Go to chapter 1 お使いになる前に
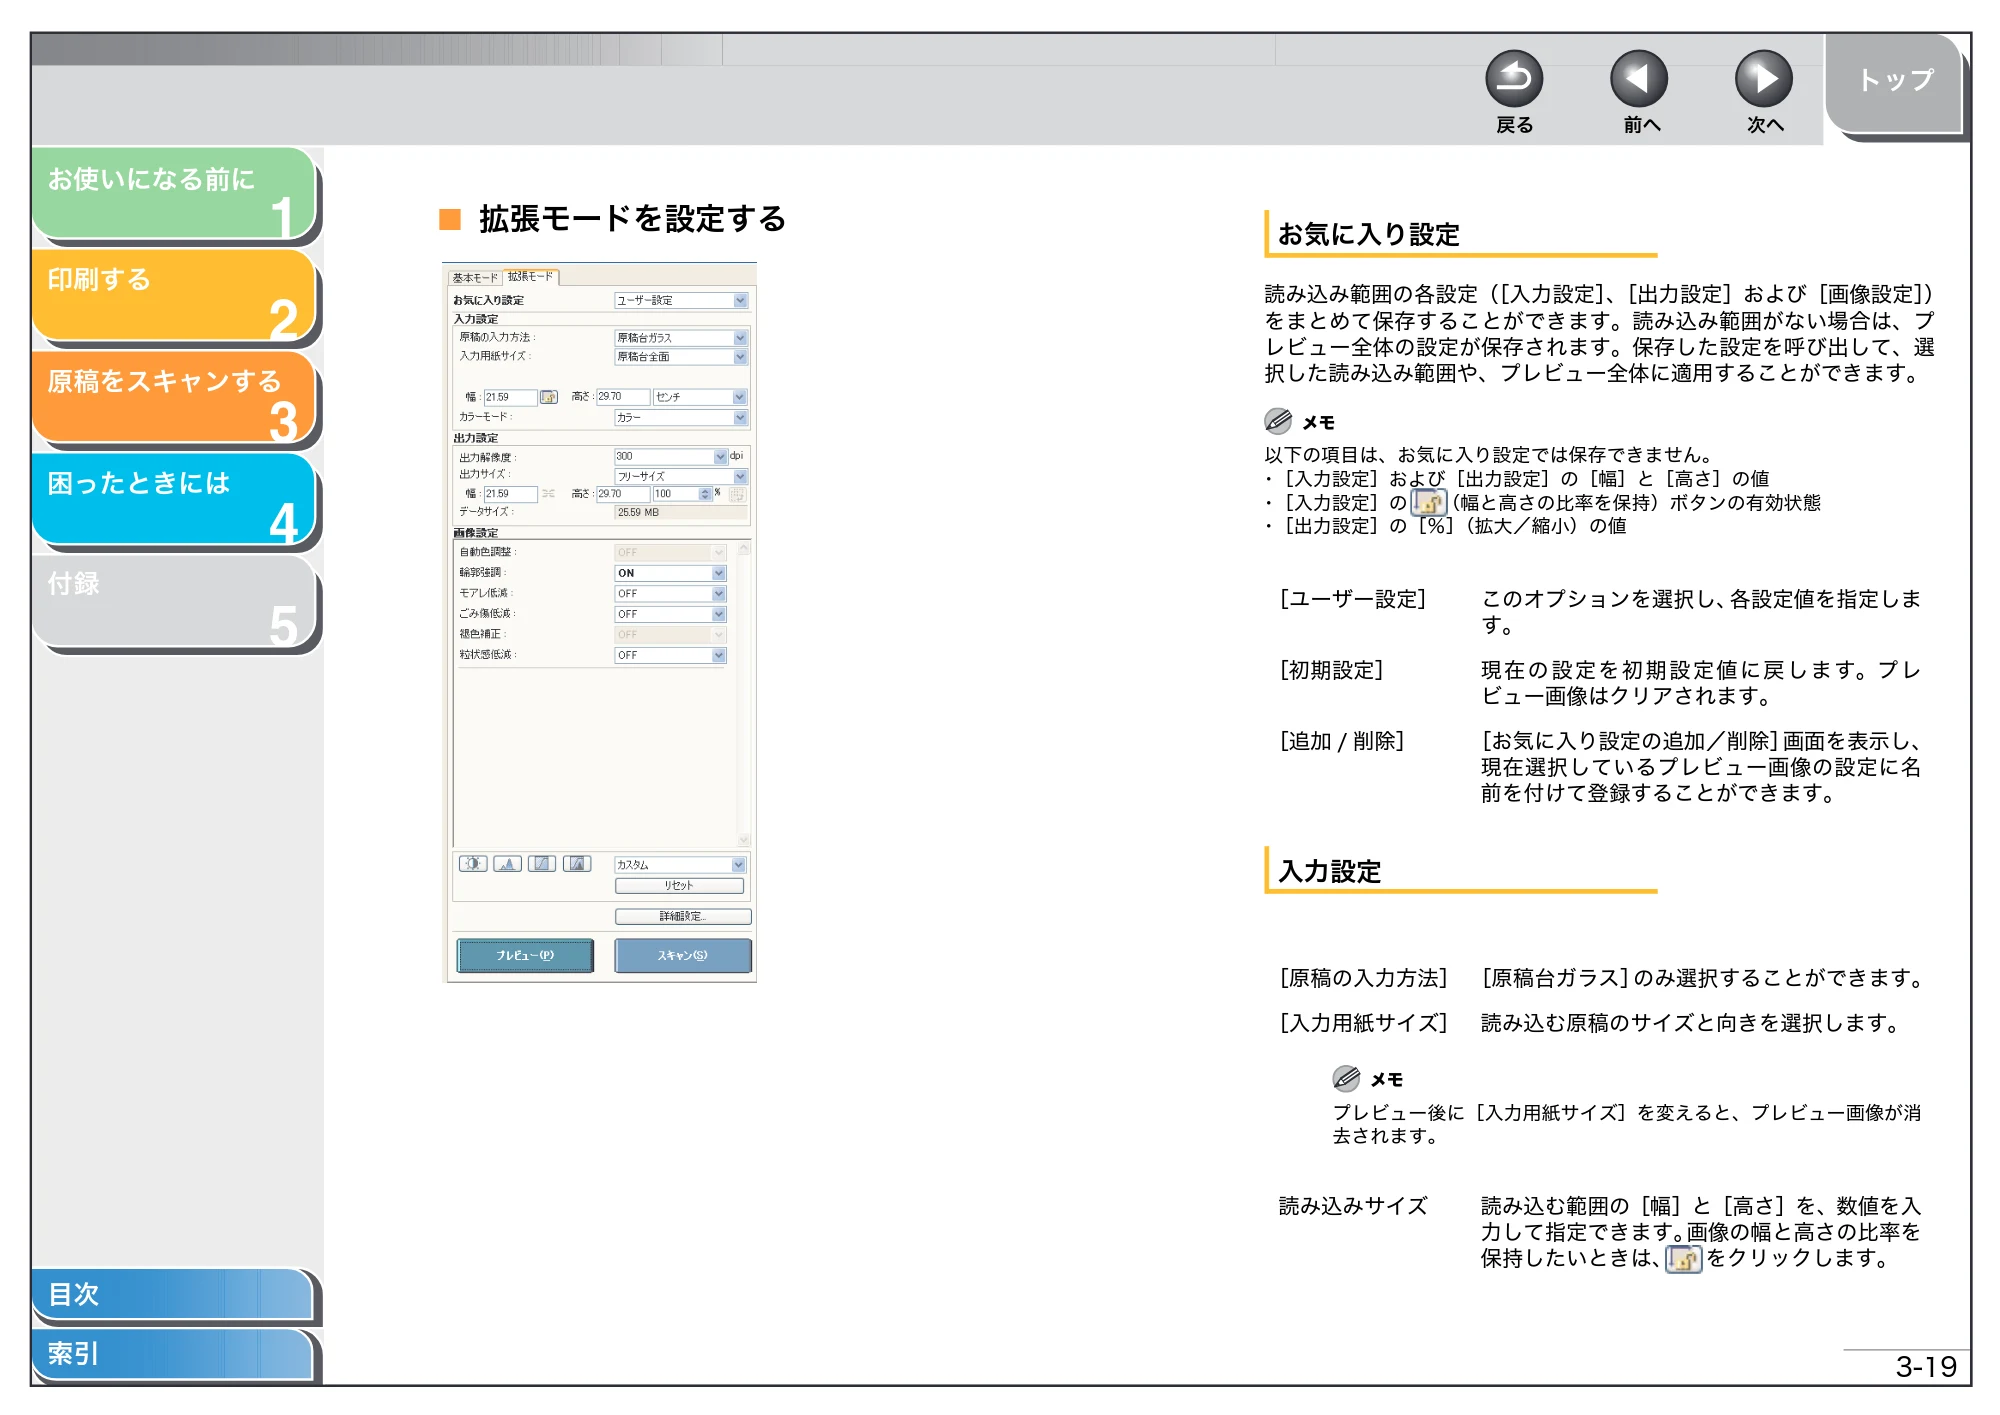The image size is (2000, 1415). 173,193
